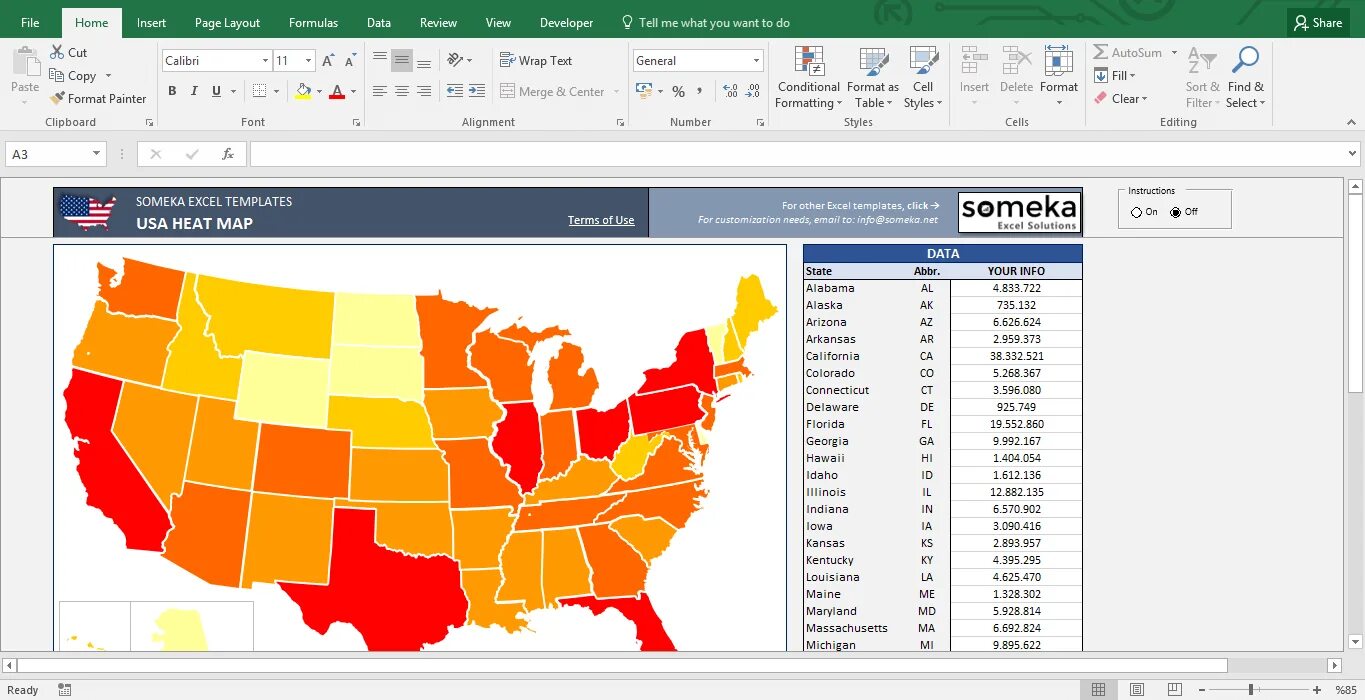Open the Cell Styles gallery

[923, 77]
